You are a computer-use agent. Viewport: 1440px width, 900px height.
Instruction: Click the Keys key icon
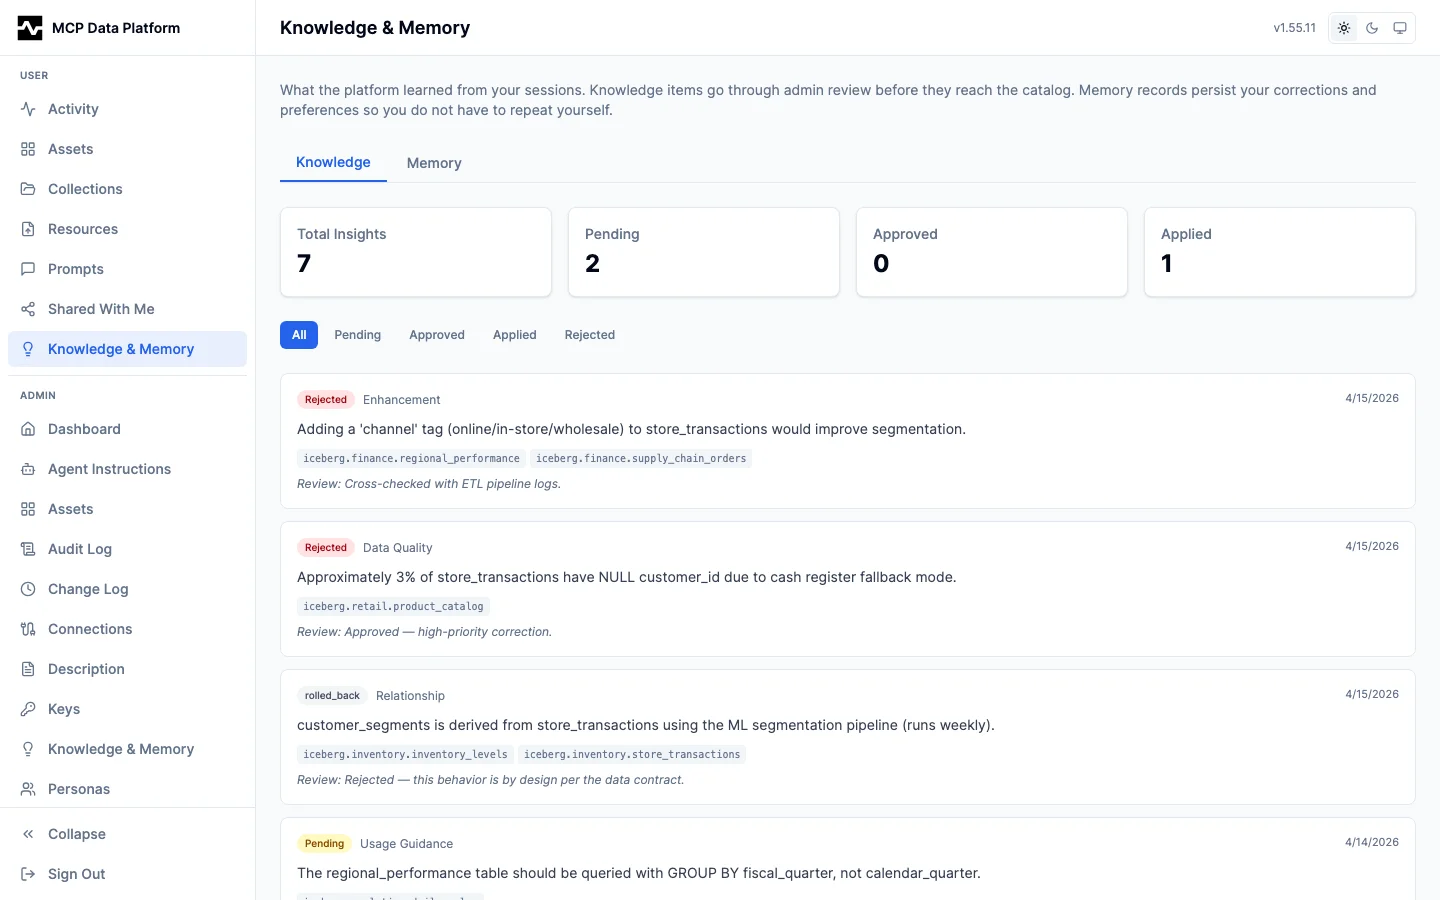[28, 709]
